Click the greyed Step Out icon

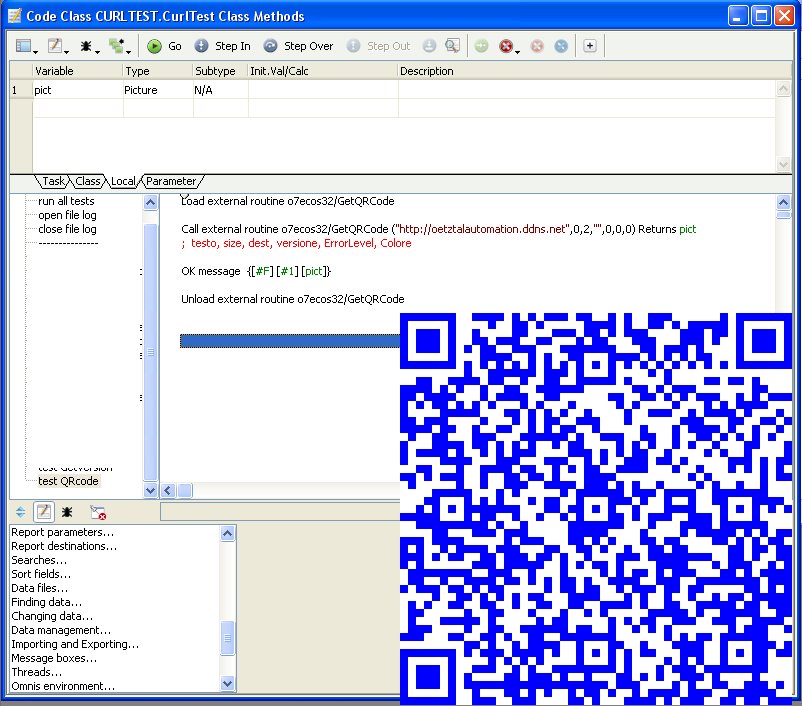353,46
